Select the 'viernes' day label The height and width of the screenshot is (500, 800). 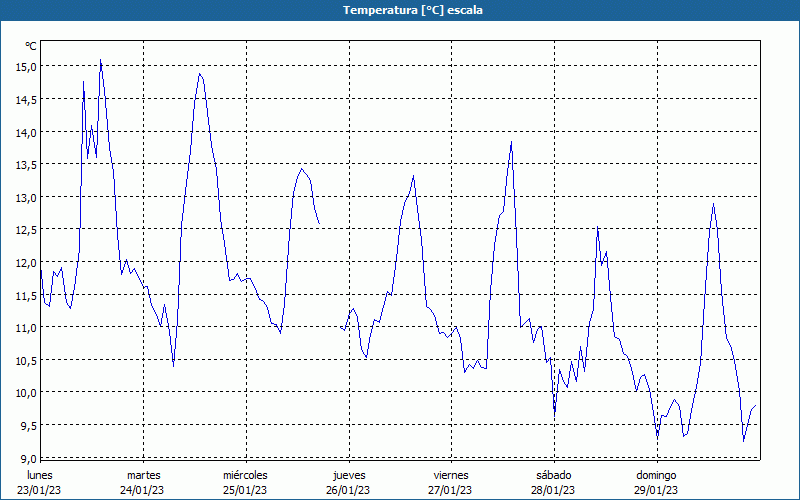tap(451, 475)
